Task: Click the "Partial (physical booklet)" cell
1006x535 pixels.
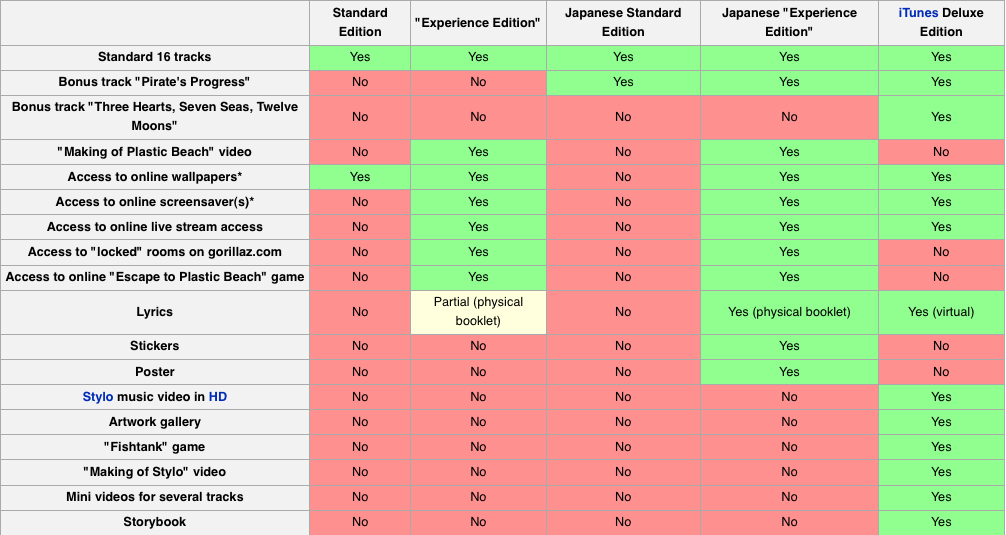Action: tap(478, 311)
